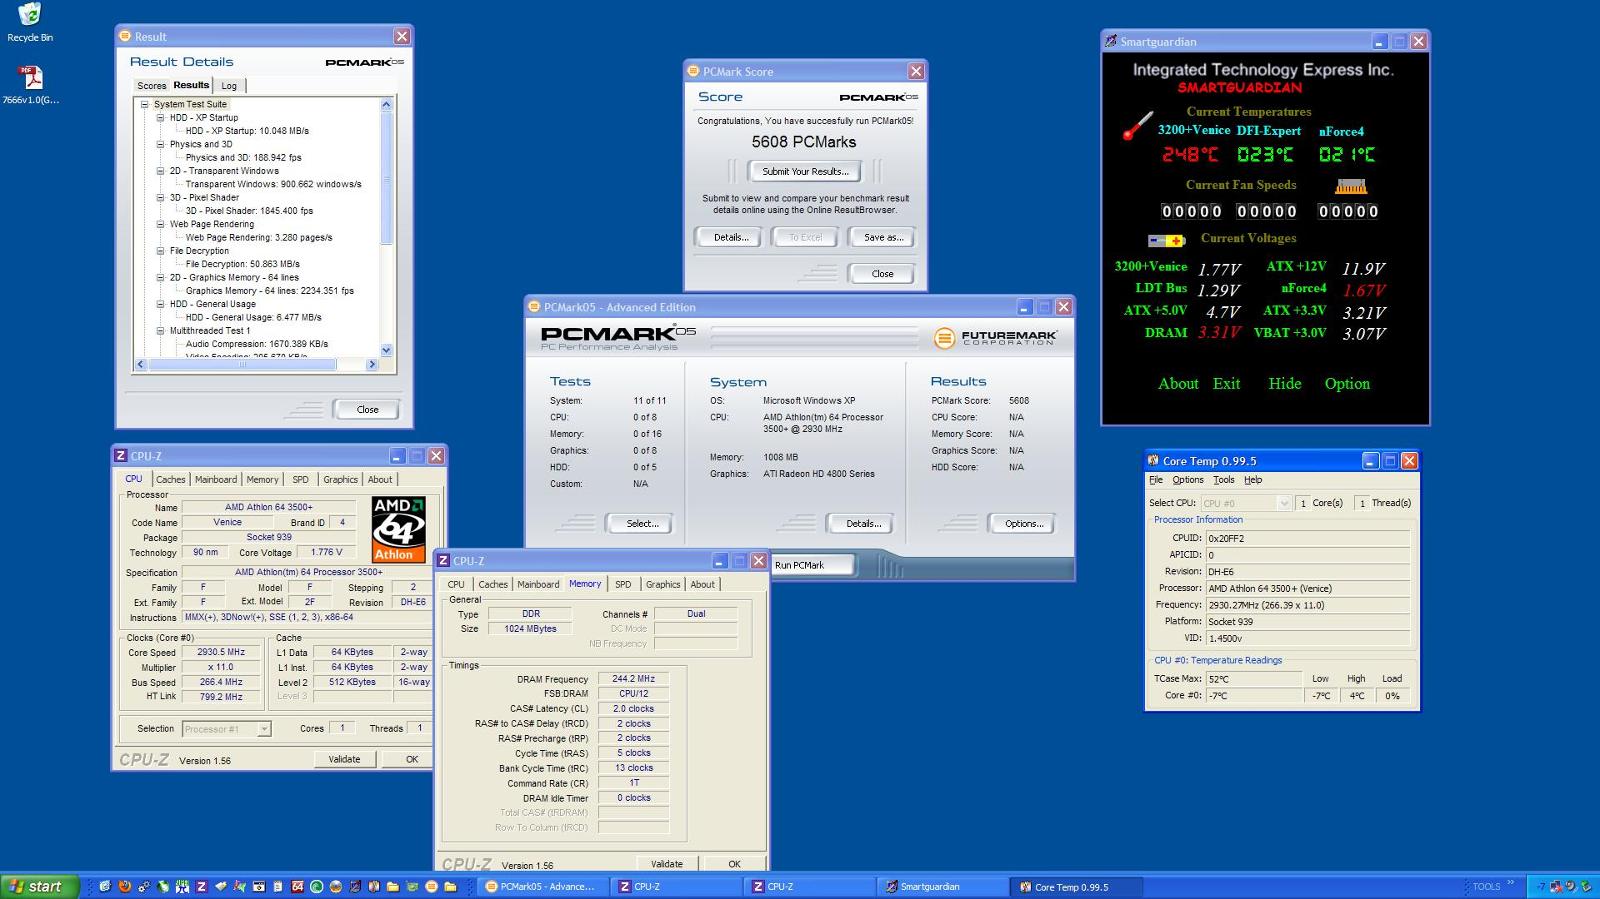Click the 5608 PCMarks score text
This screenshot has width=1600, height=899.
pyautogui.click(x=804, y=142)
